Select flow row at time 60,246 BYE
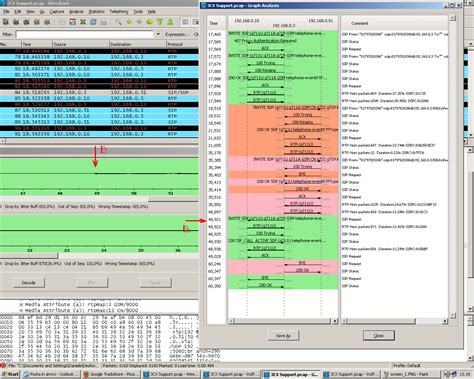This screenshot has width=474, height=379. [x=283, y=264]
